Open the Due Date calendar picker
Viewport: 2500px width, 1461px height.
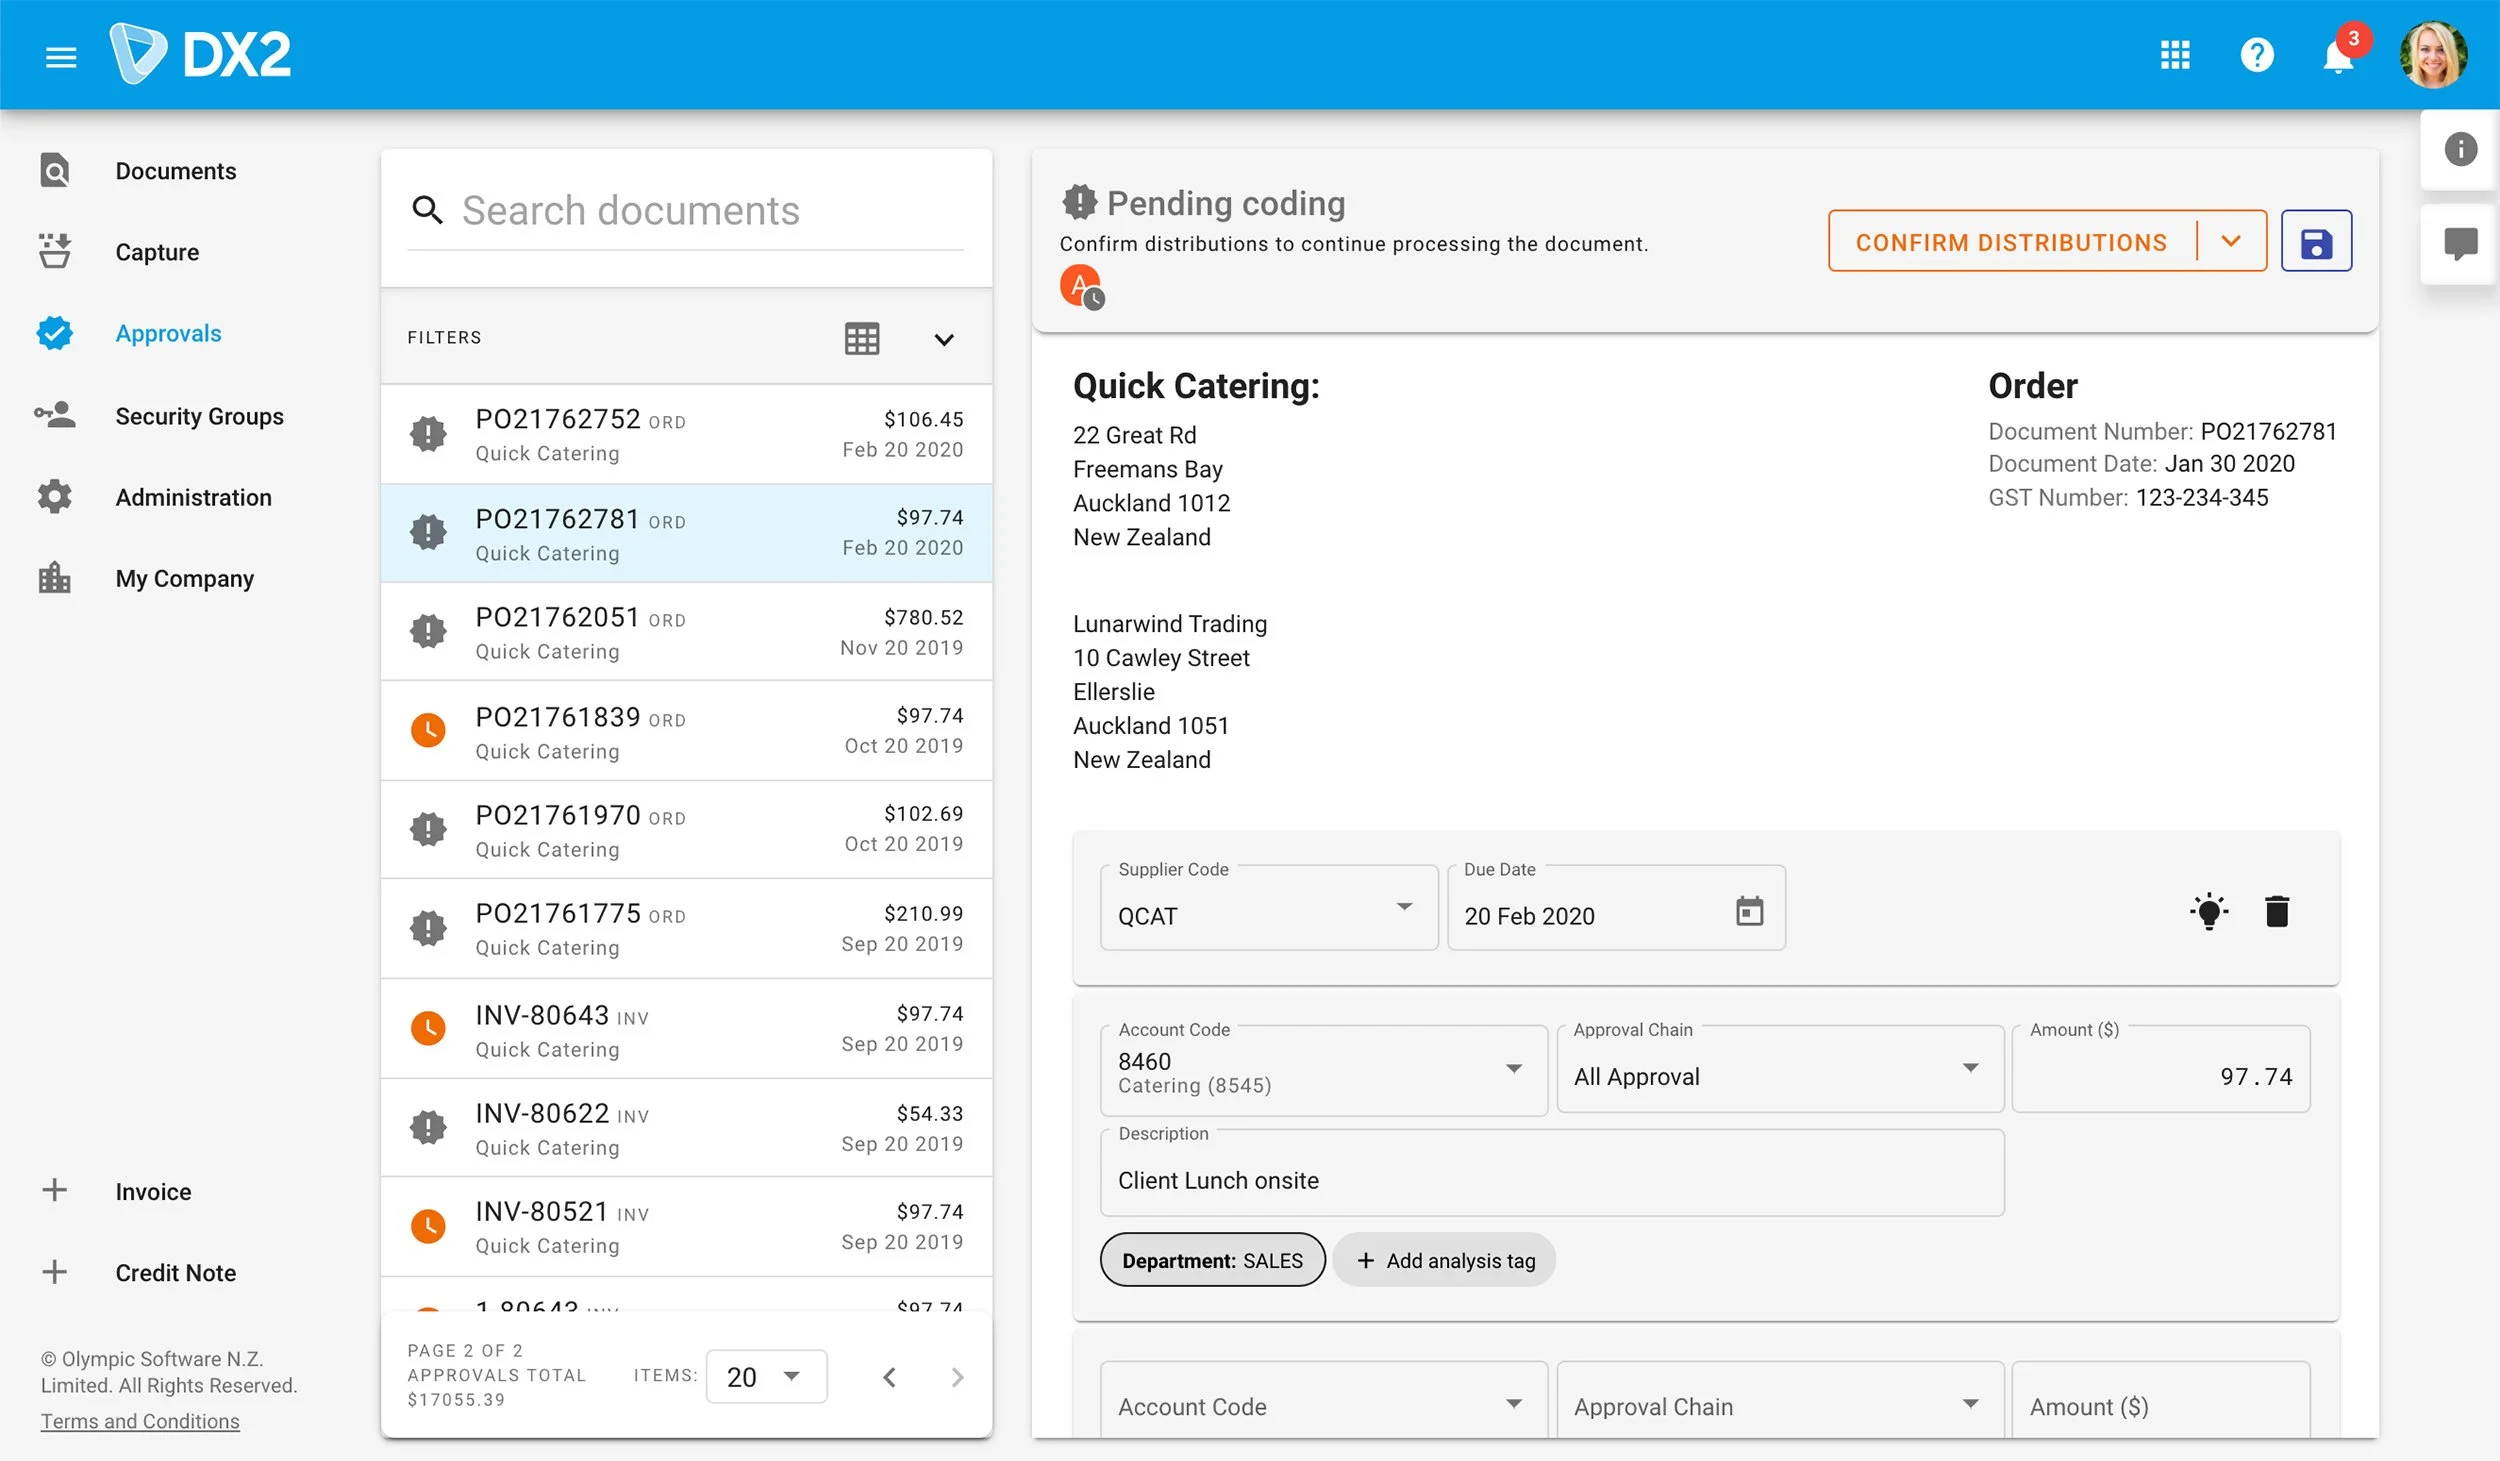tap(1749, 912)
